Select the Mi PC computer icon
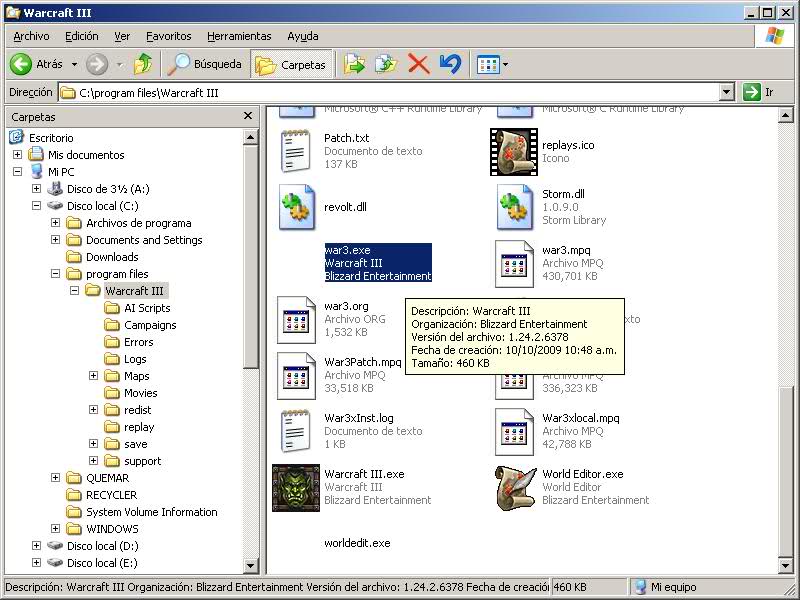 point(36,172)
